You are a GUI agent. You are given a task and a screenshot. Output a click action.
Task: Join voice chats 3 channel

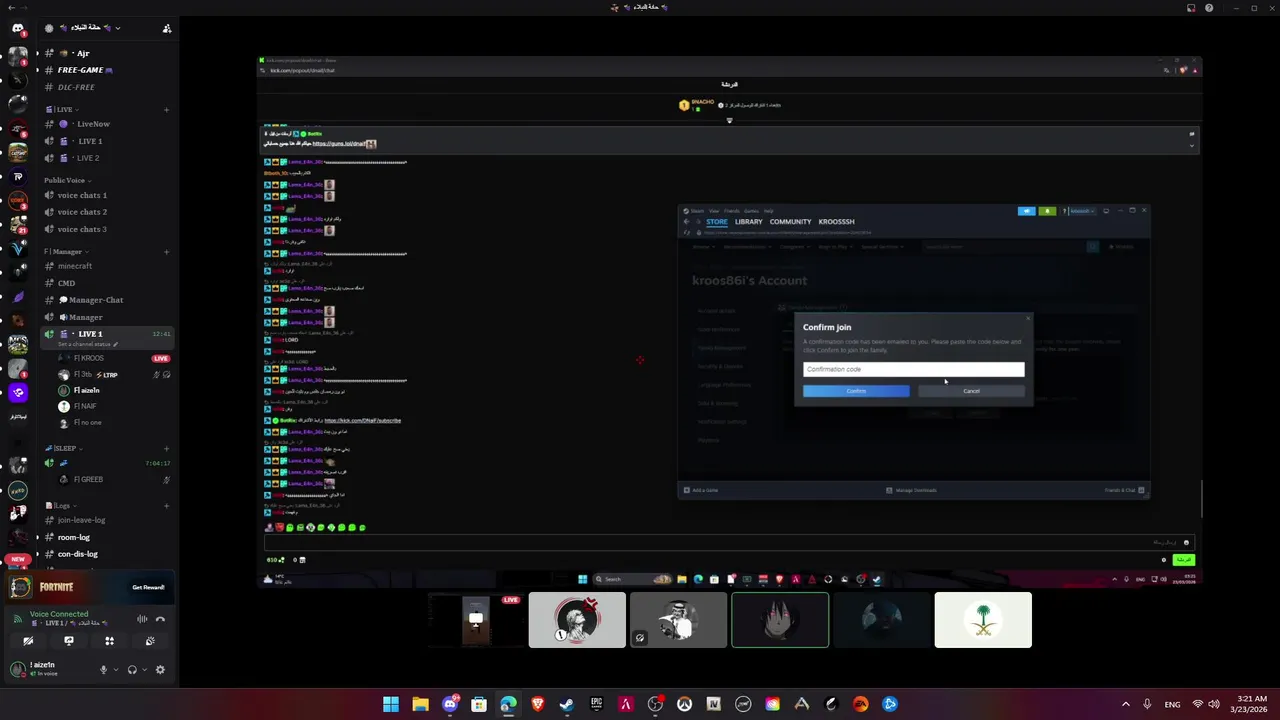click(x=105, y=229)
